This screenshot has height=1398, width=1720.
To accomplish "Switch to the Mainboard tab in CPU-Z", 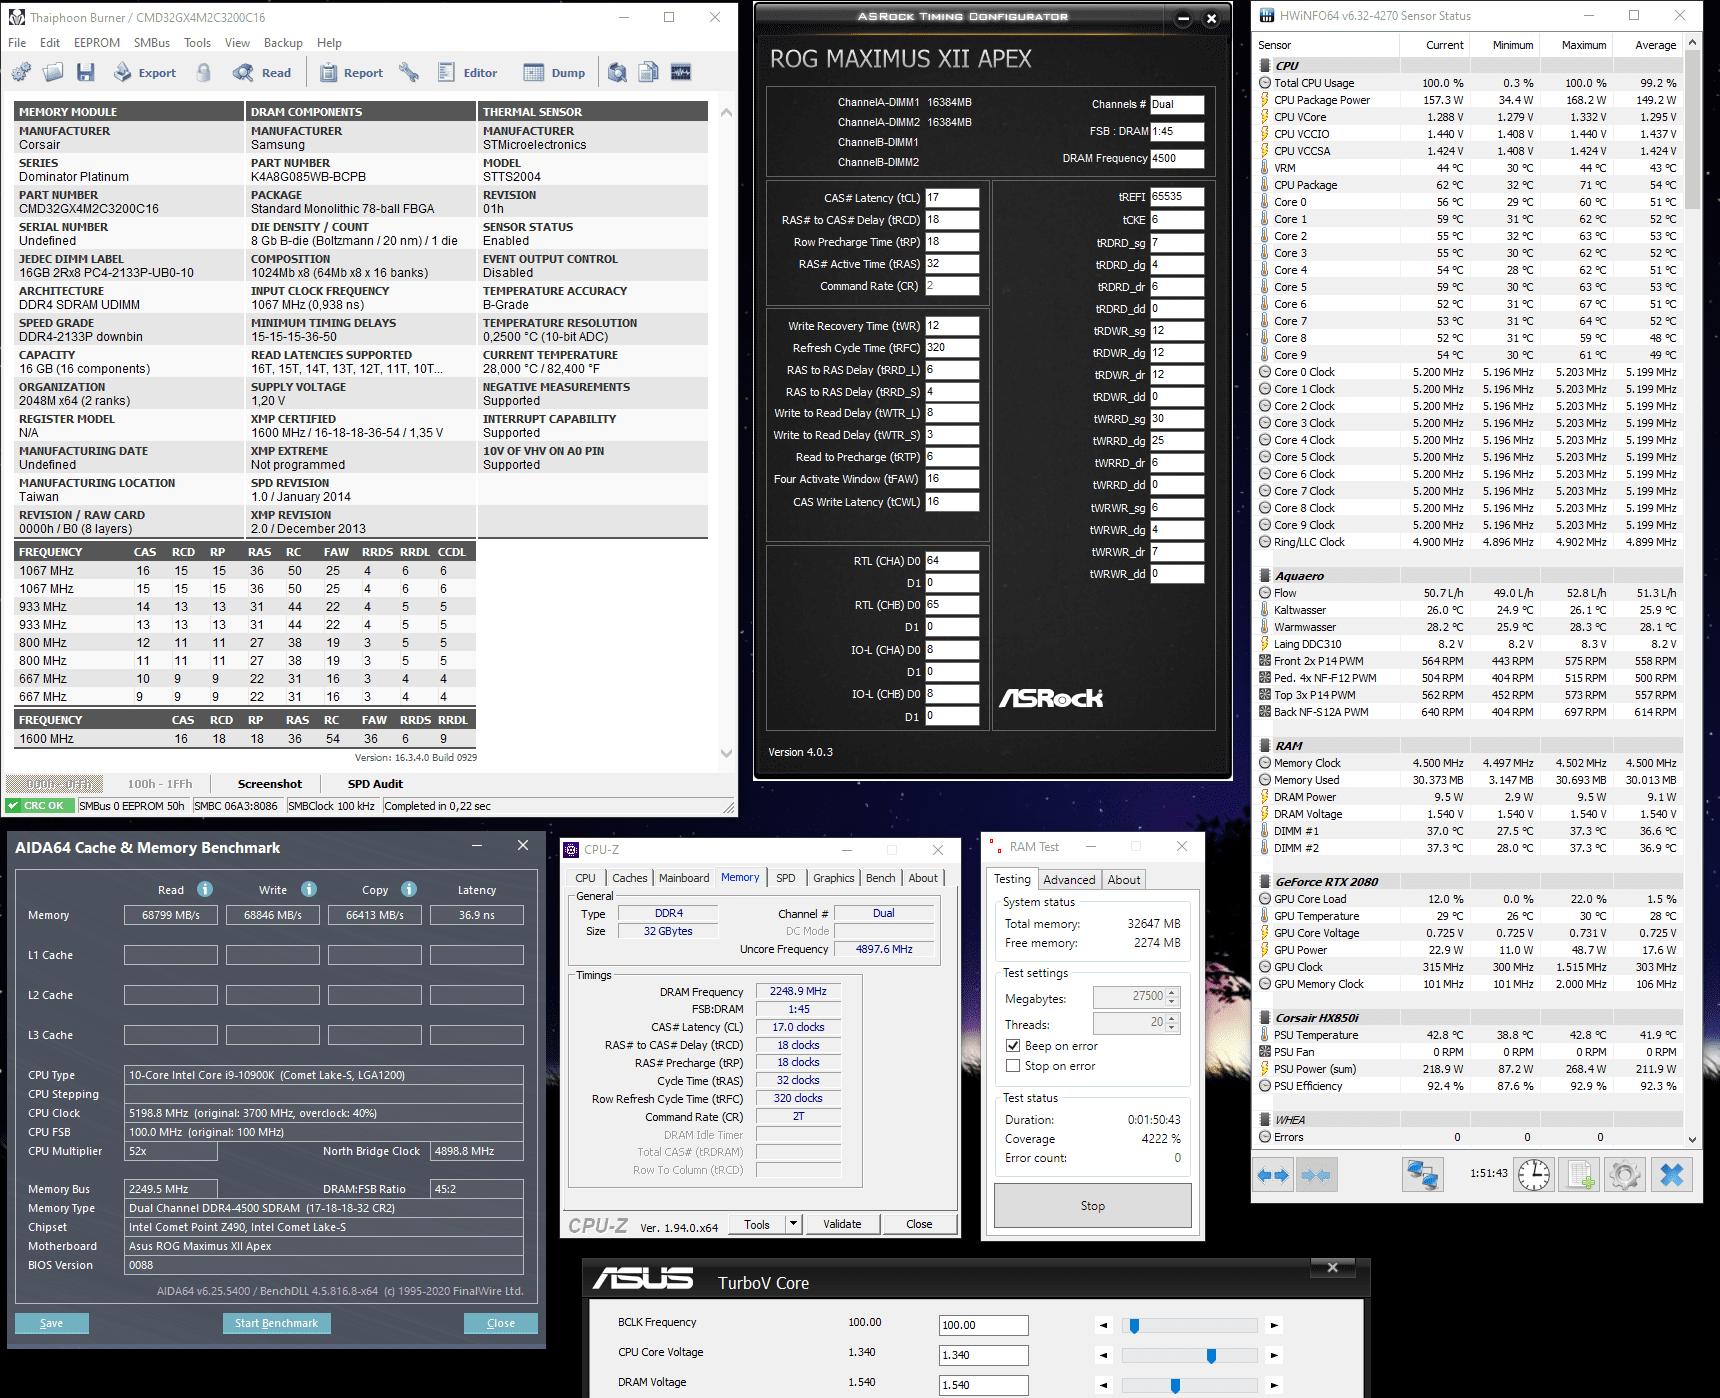I will click(684, 878).
